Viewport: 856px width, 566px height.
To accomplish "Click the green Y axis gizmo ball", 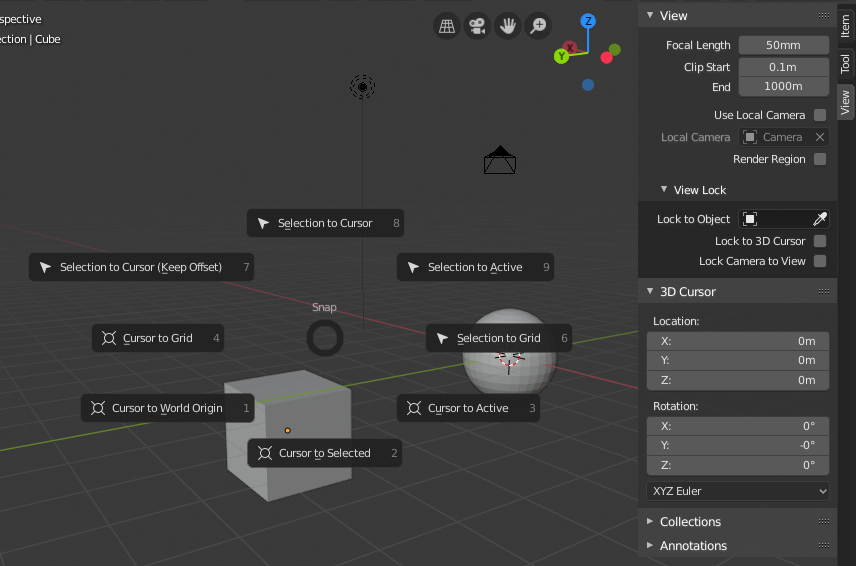I will point(562,56).
